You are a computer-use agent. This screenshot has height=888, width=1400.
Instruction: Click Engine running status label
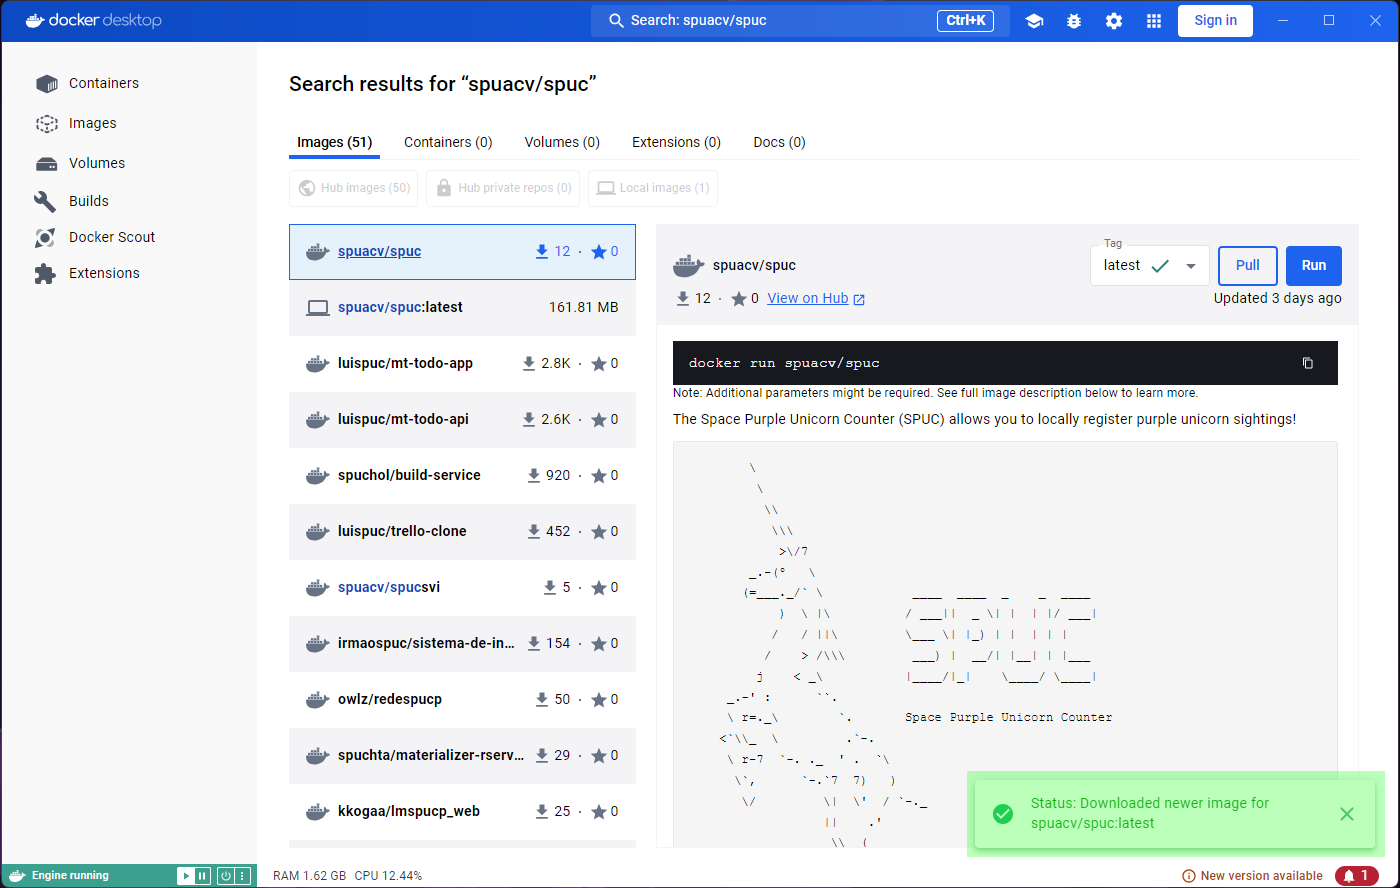[x=70, y=876]
